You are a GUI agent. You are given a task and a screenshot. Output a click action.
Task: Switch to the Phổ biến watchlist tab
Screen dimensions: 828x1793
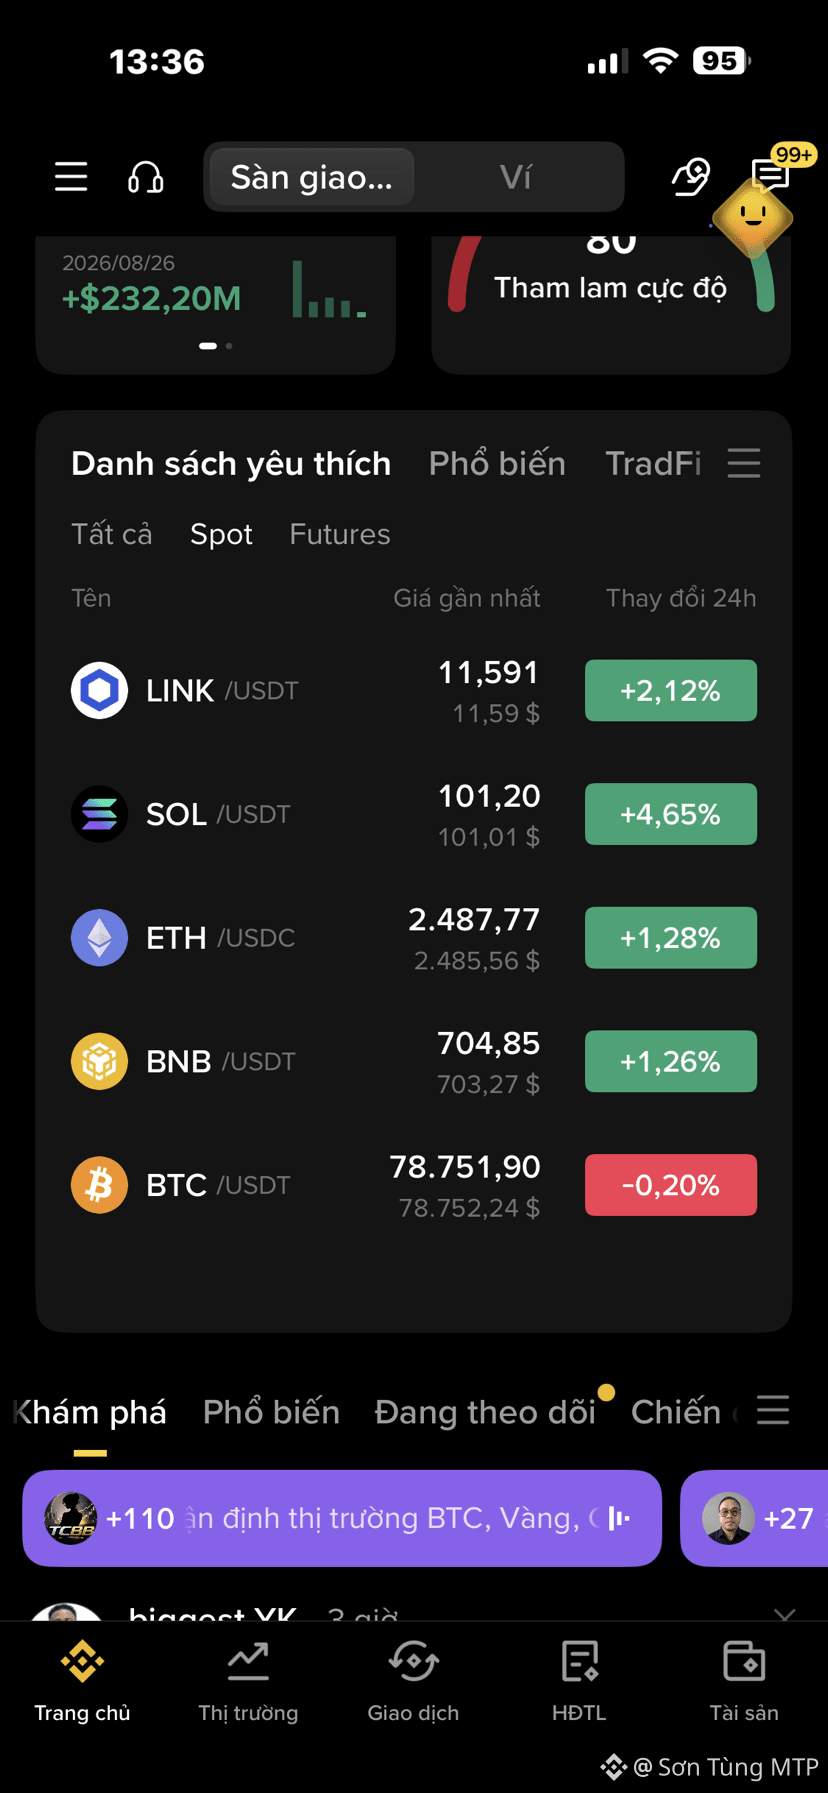coord(497,463)
